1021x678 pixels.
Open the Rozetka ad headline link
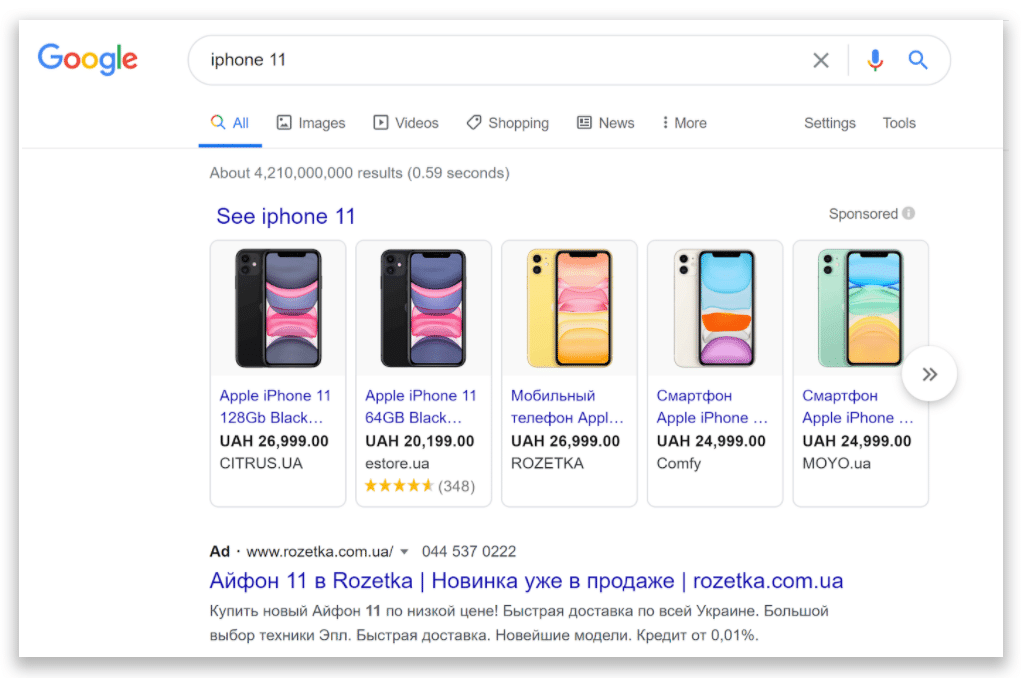point(526,581)
